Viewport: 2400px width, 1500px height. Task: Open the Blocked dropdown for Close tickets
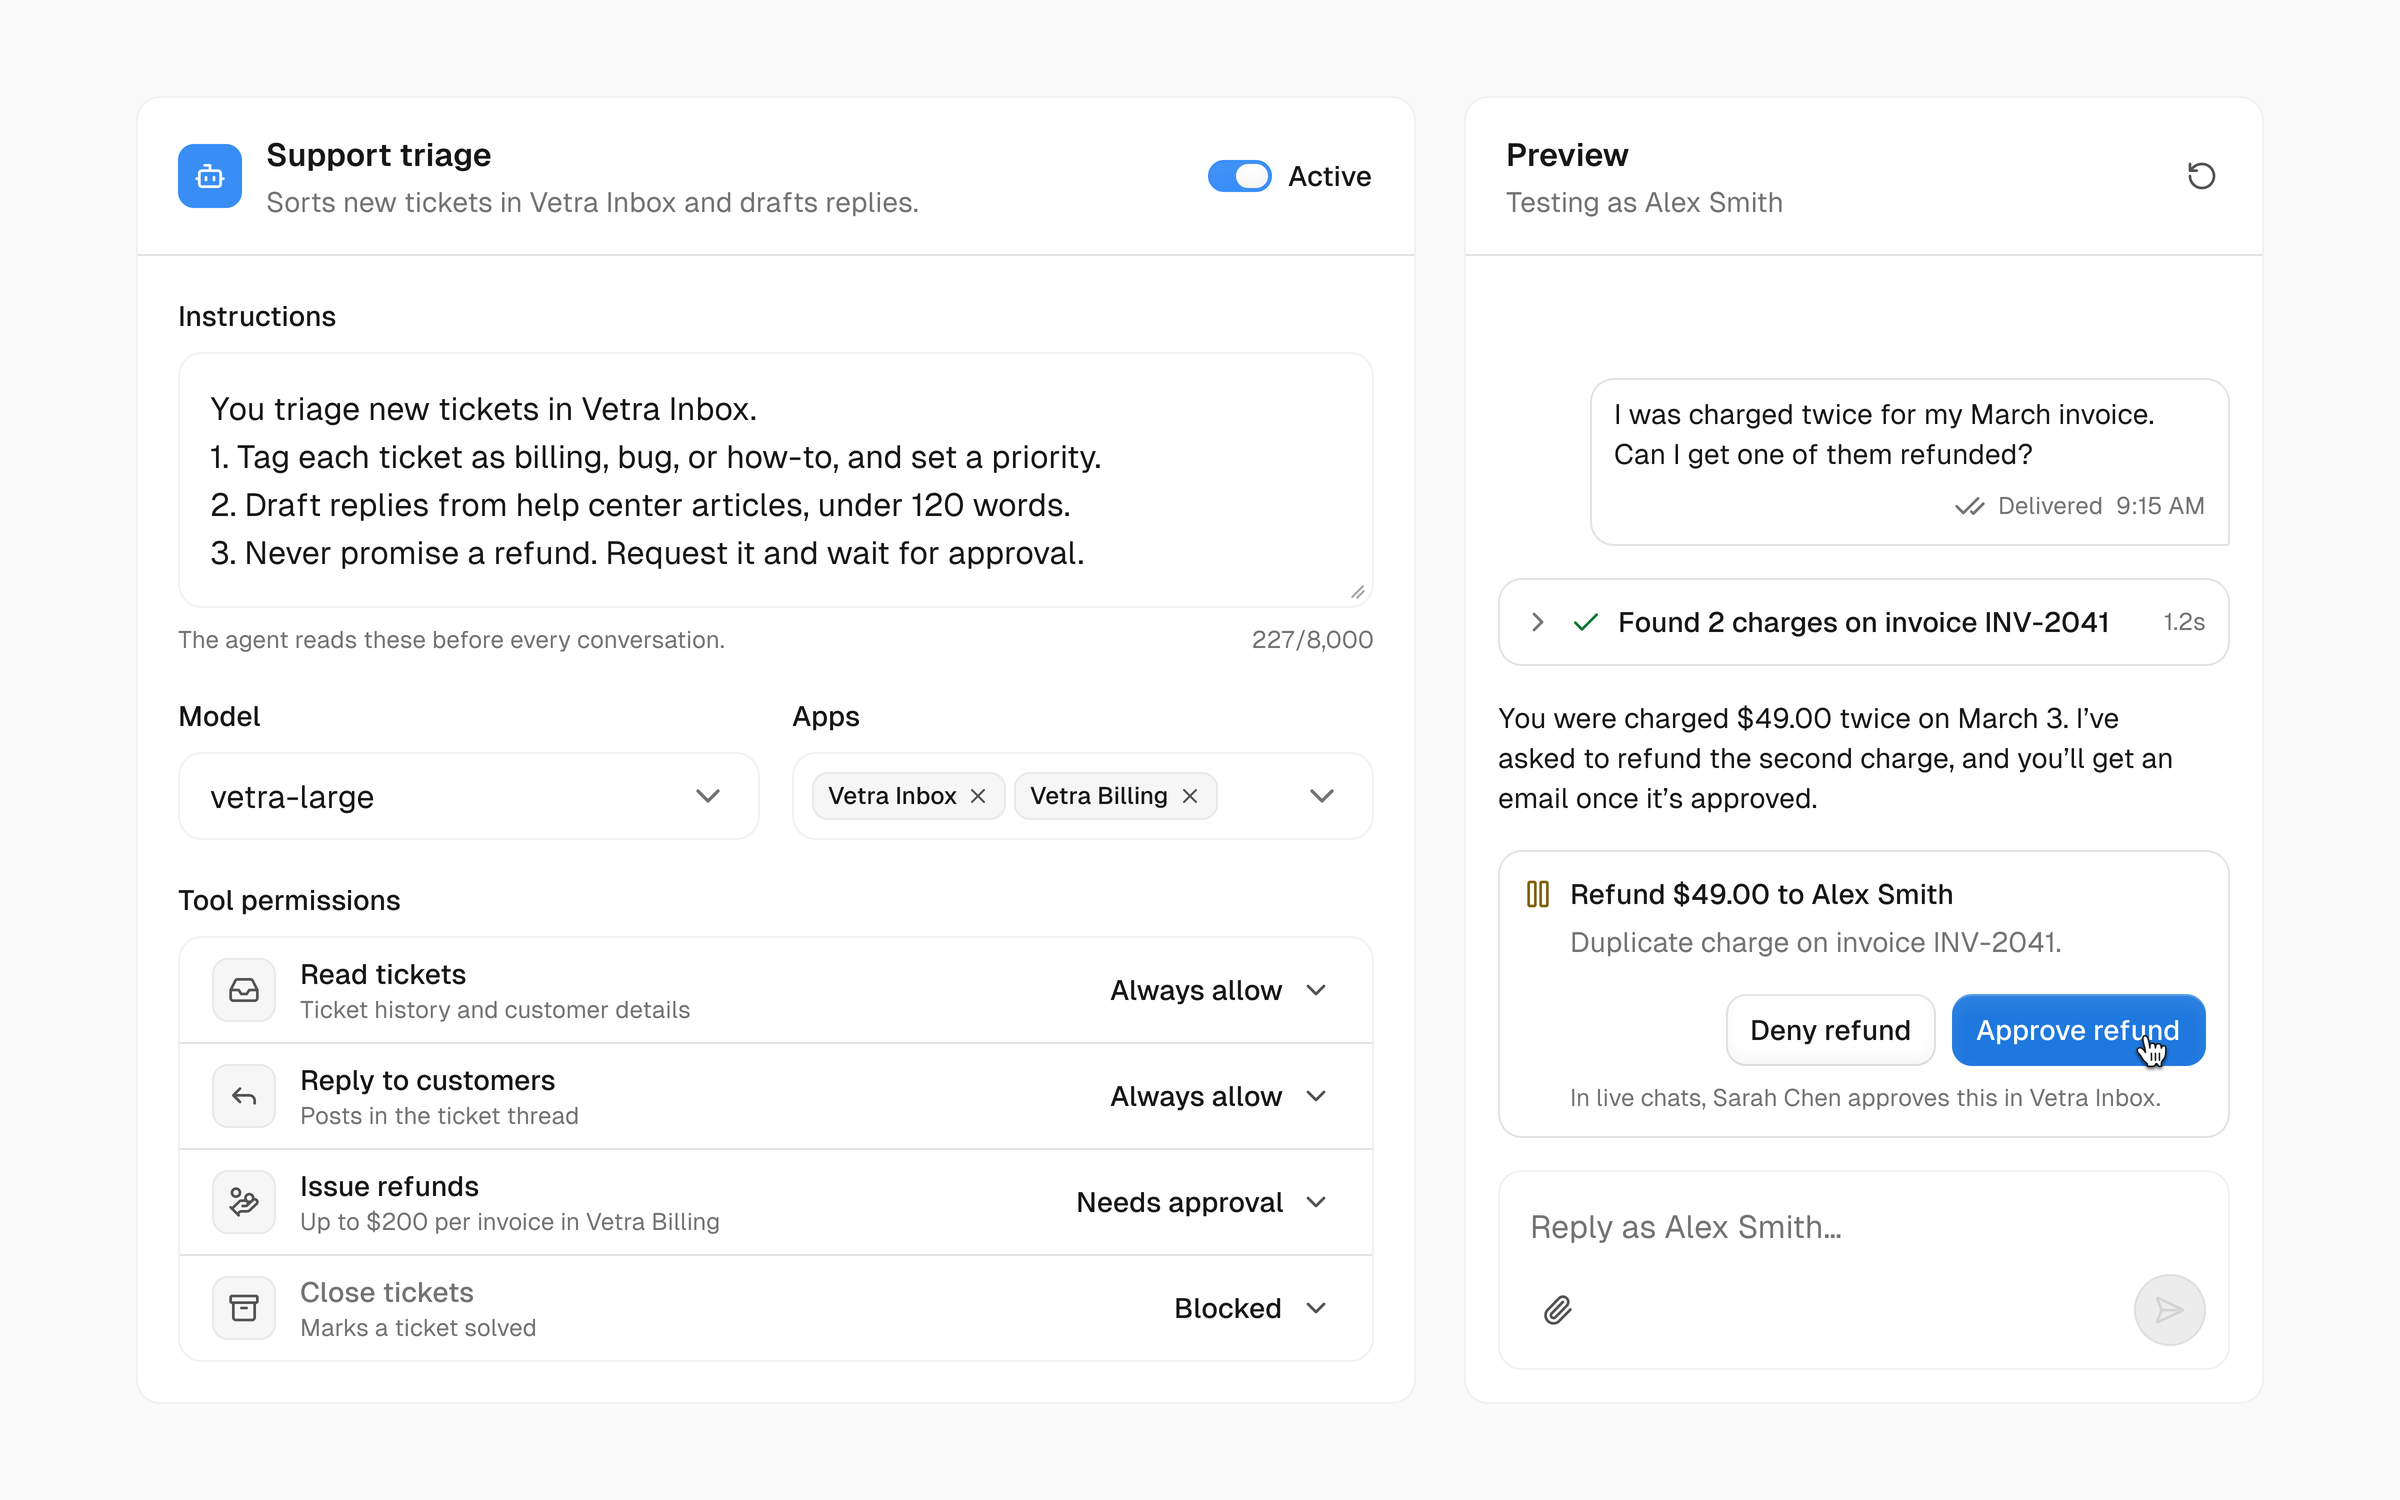(1251, 1308)
